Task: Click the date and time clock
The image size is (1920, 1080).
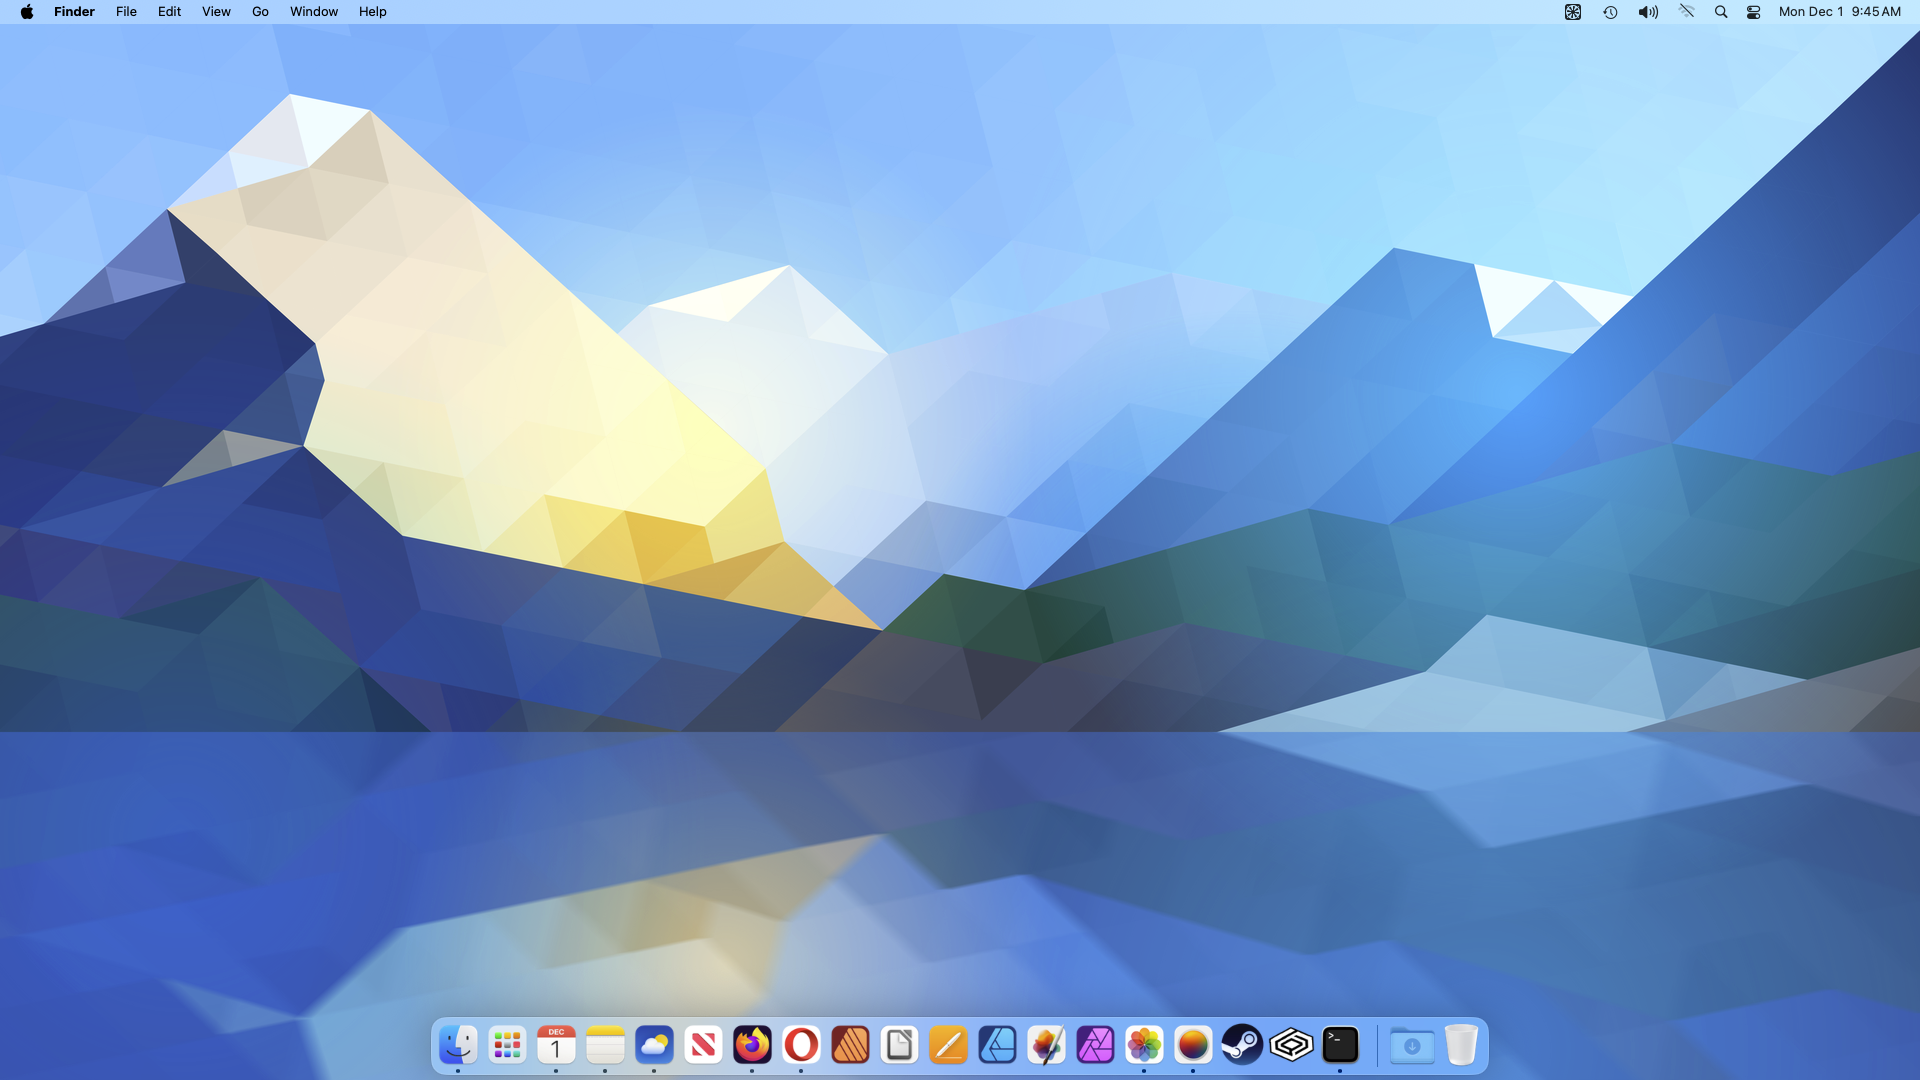Action: [1839, 12]
